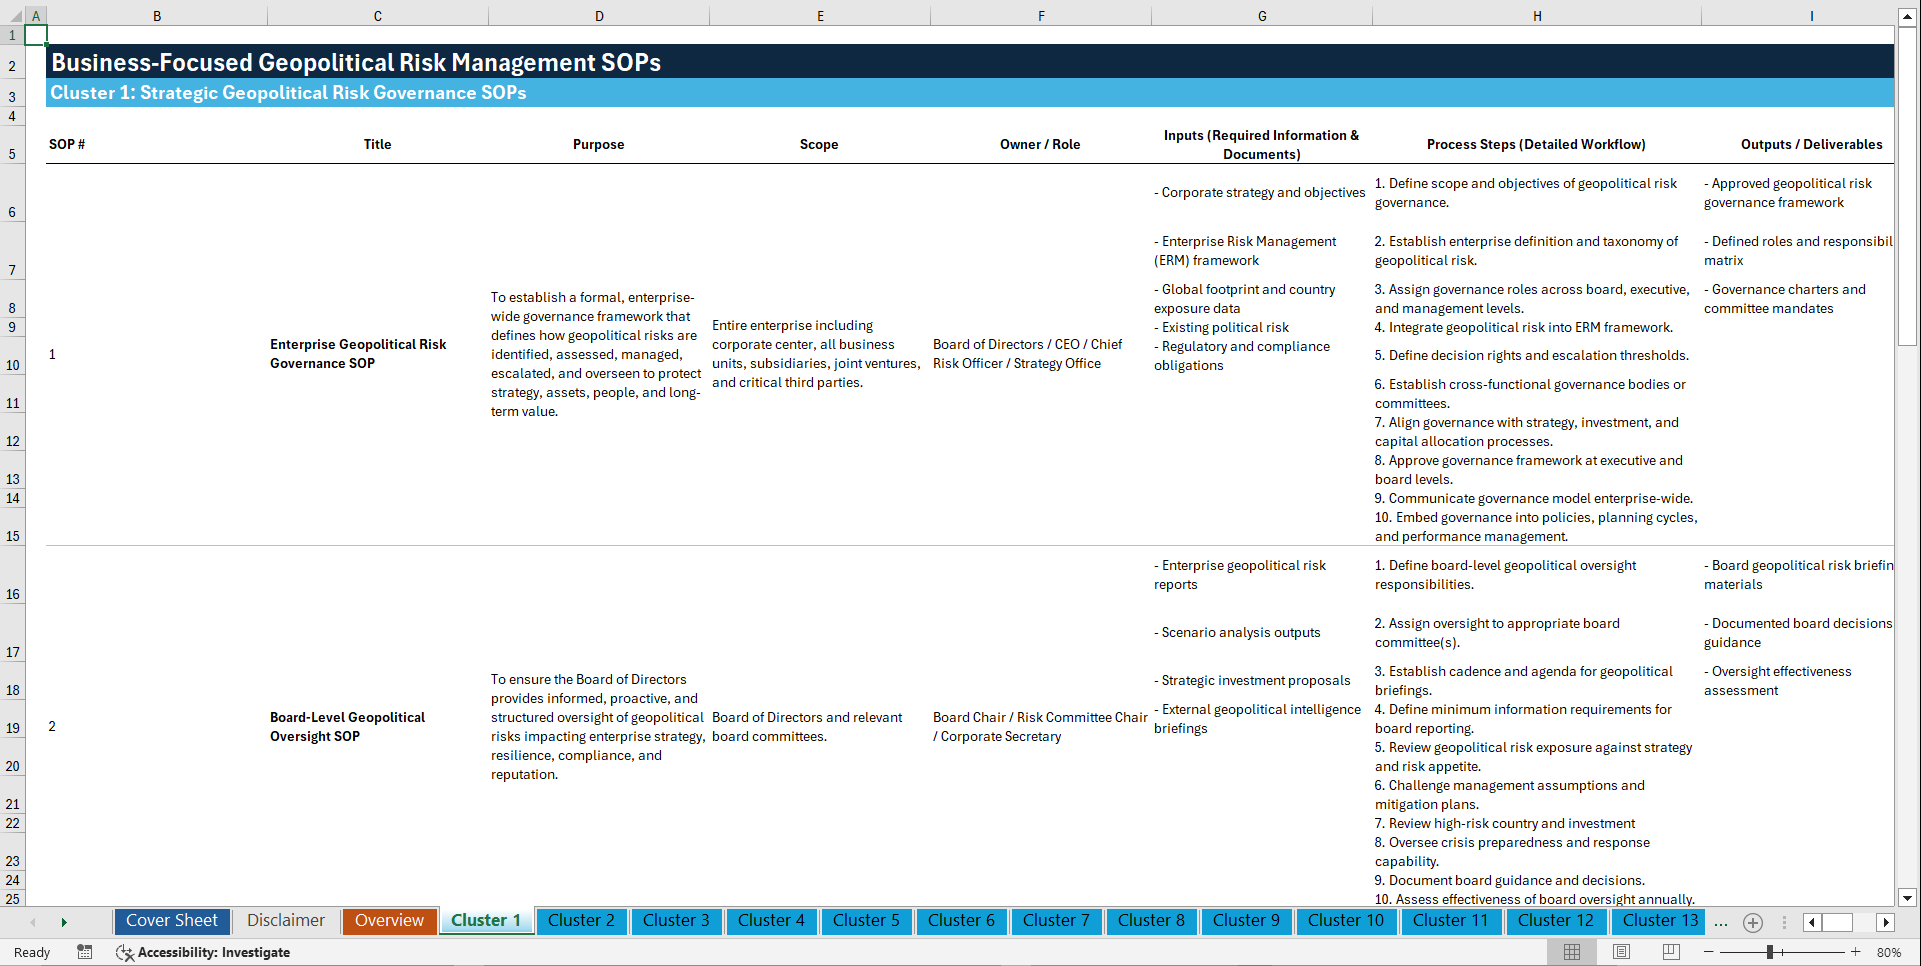
Task: Click the vertical scrollbar down arrow
Action: tap(1908, 898)
